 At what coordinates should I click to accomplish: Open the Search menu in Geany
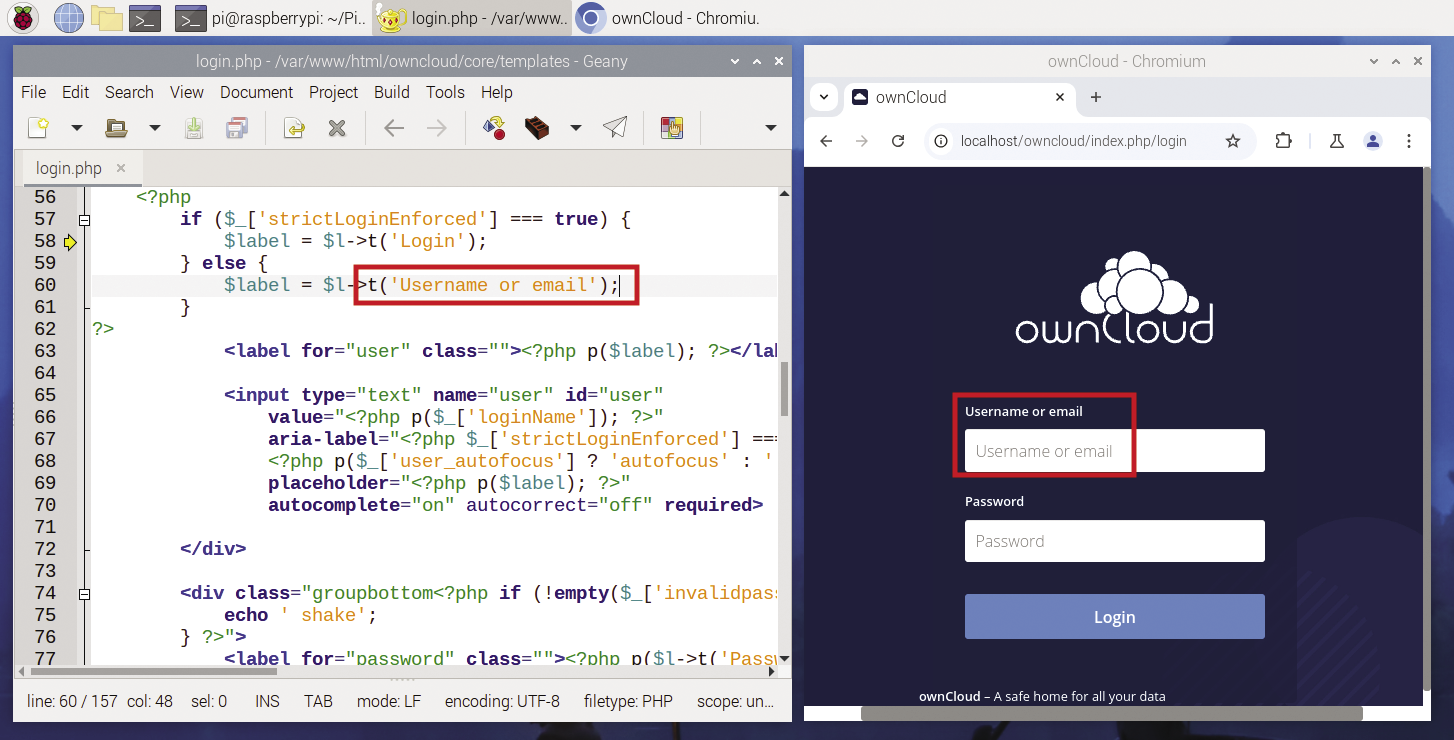[129, 92]
